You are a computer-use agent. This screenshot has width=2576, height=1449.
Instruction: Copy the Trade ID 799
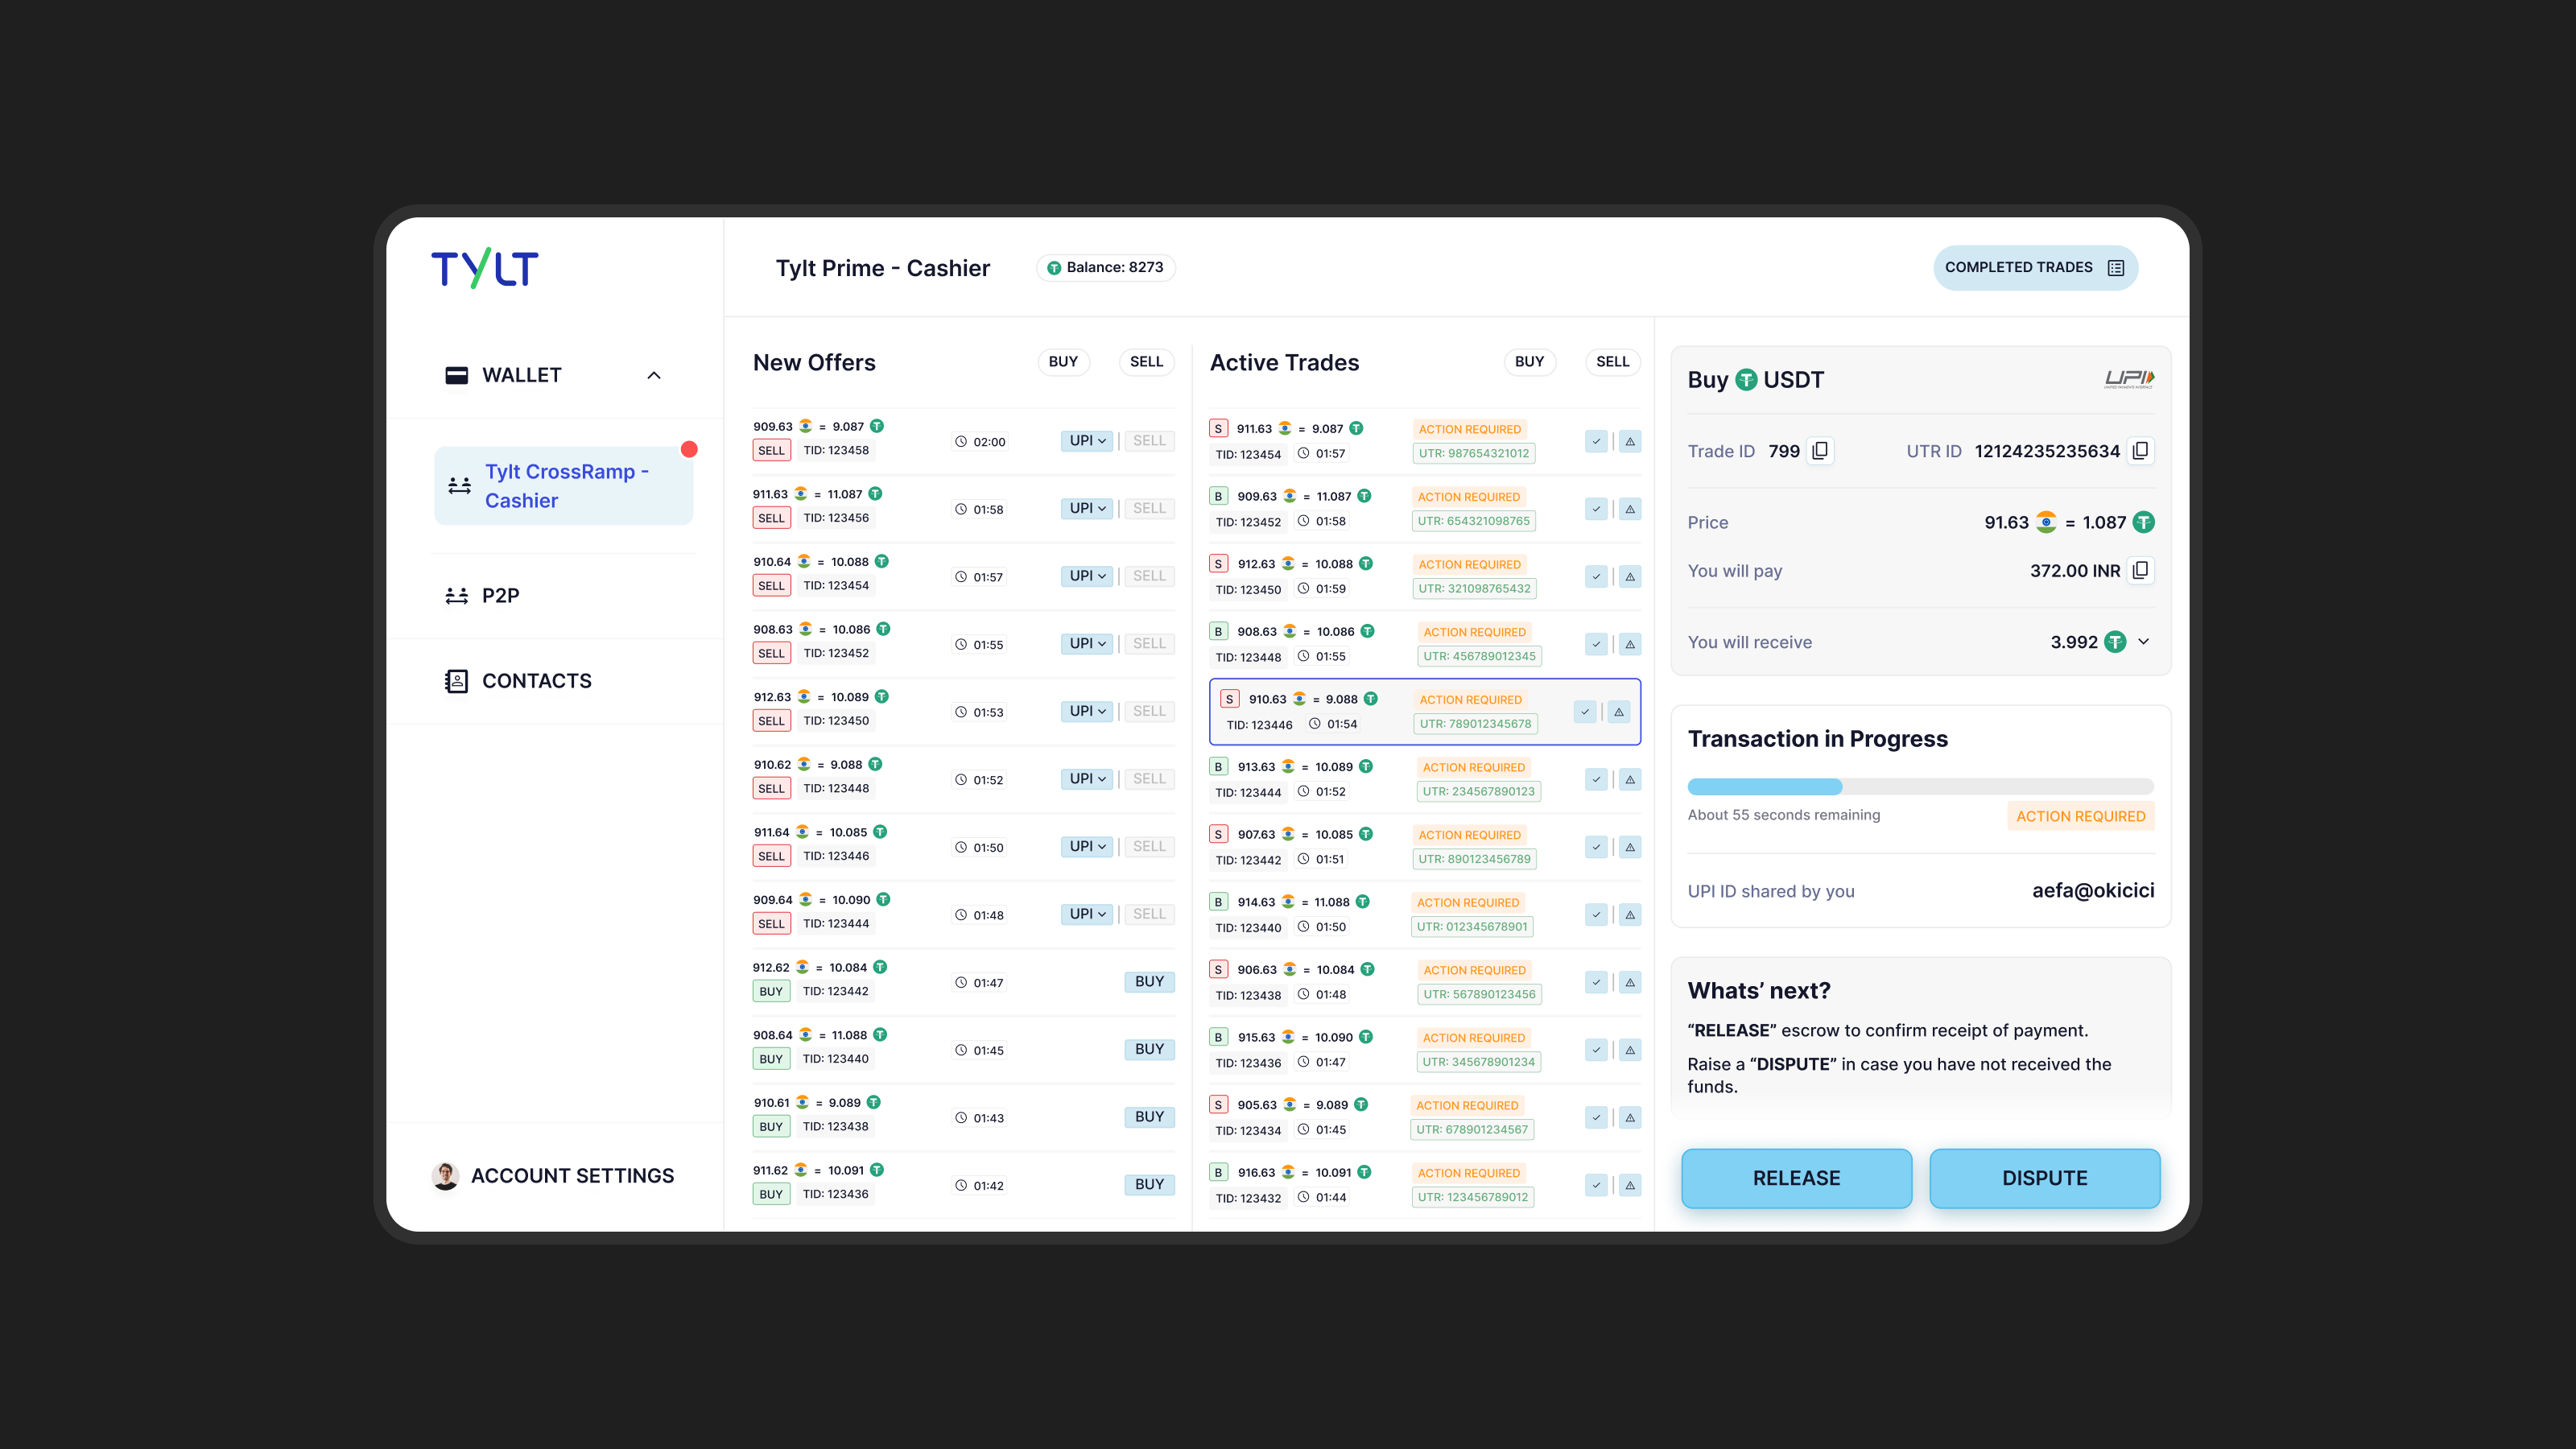pyautogui.click(x=1820, y=451)
